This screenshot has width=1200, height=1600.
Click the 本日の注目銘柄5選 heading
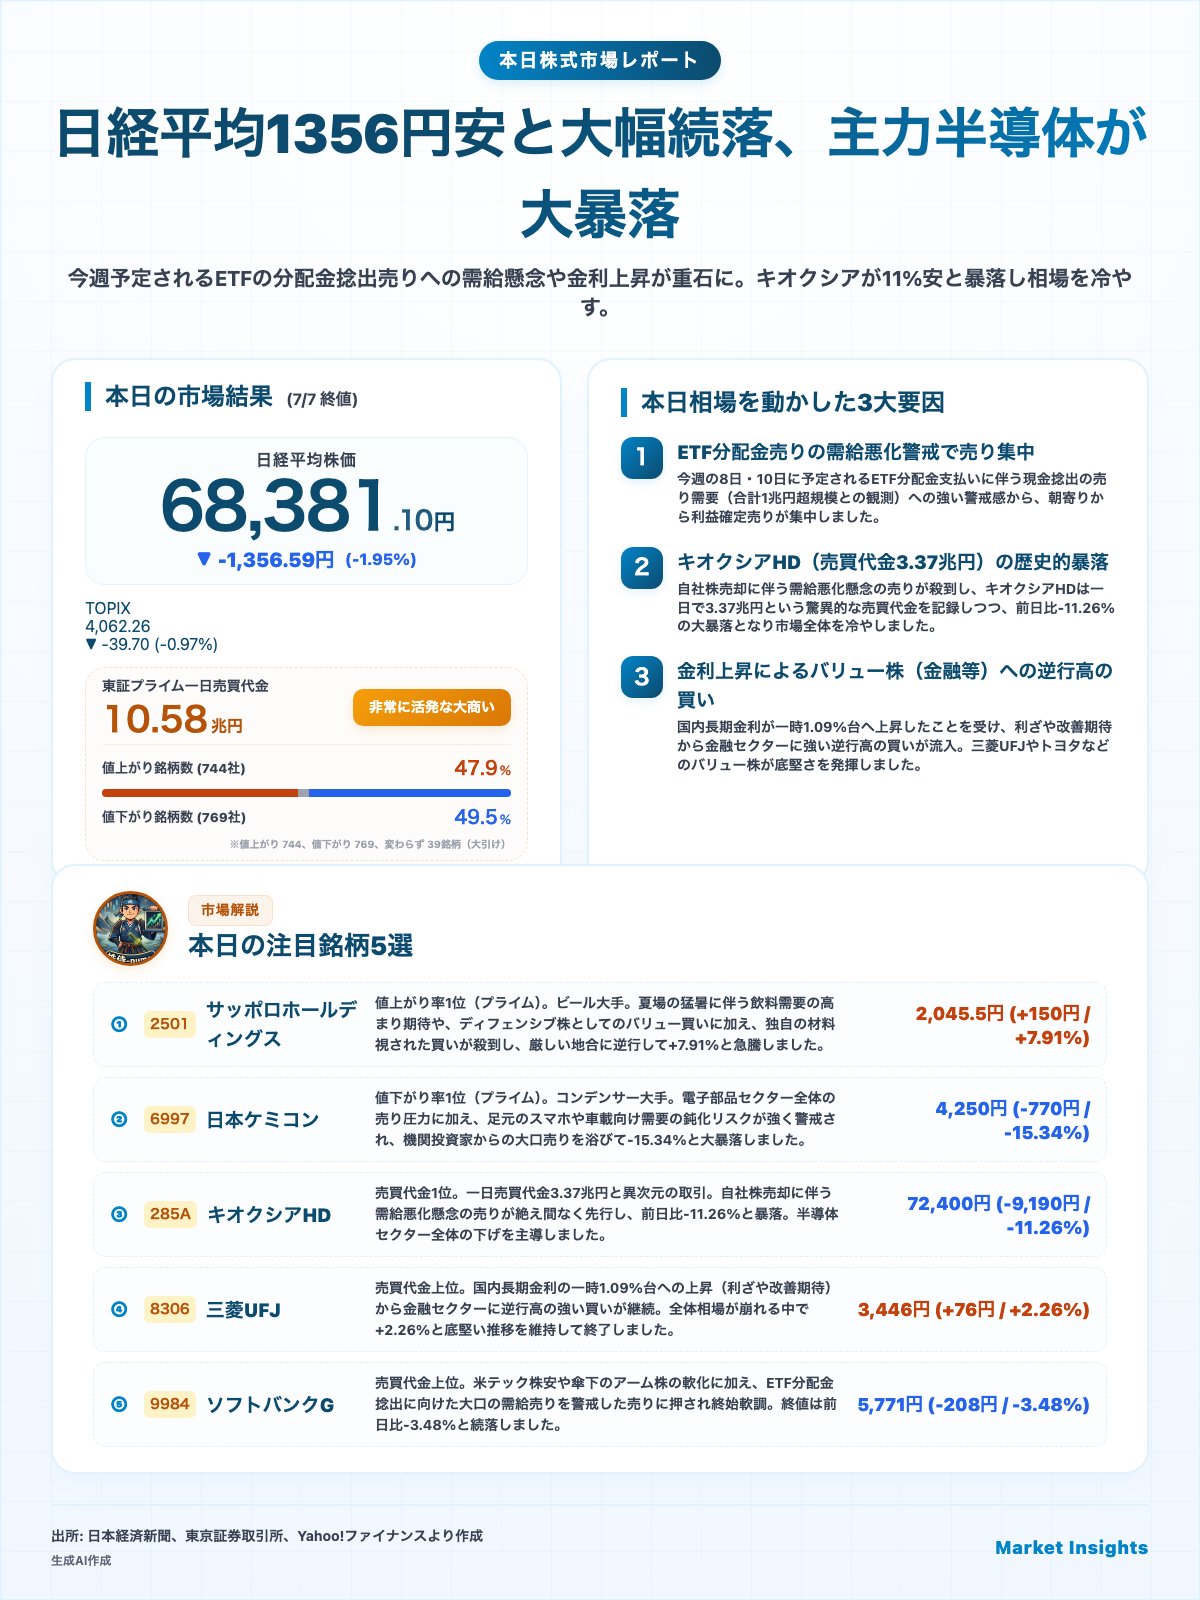[300, 946]
